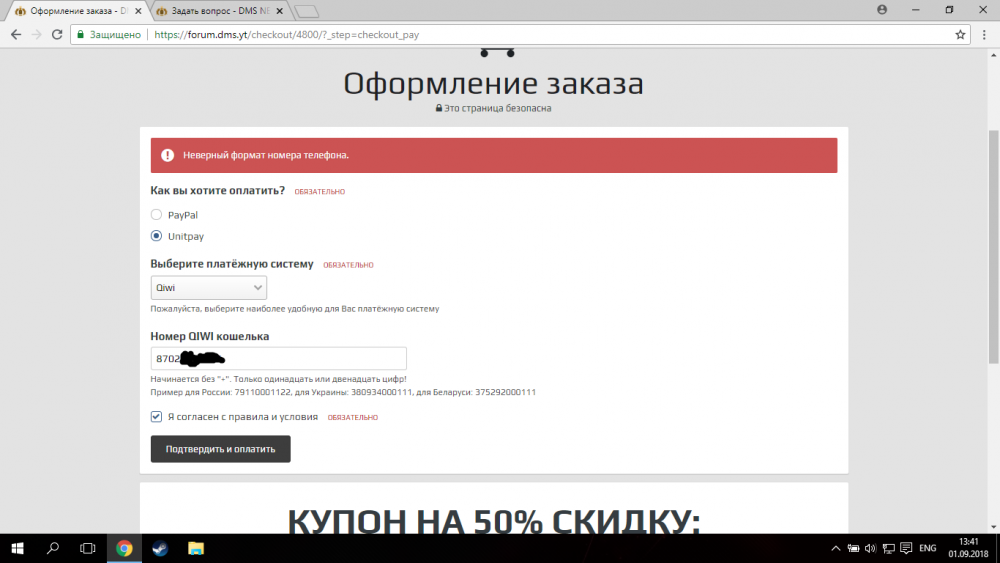Viewport: 1000px width, 563px height.
Task: Open the Chrome three-dot menu
Action: (984, 34)
